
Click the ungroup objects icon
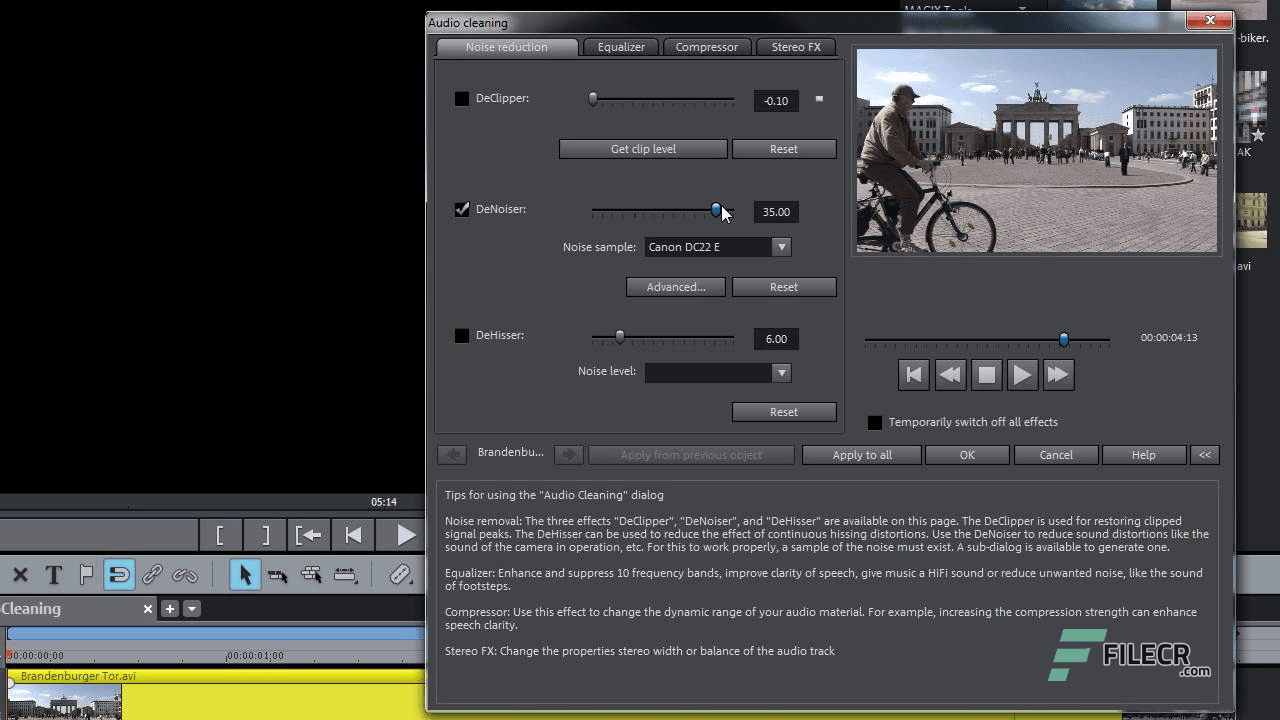pyautogui.click(x=185, y=575)
